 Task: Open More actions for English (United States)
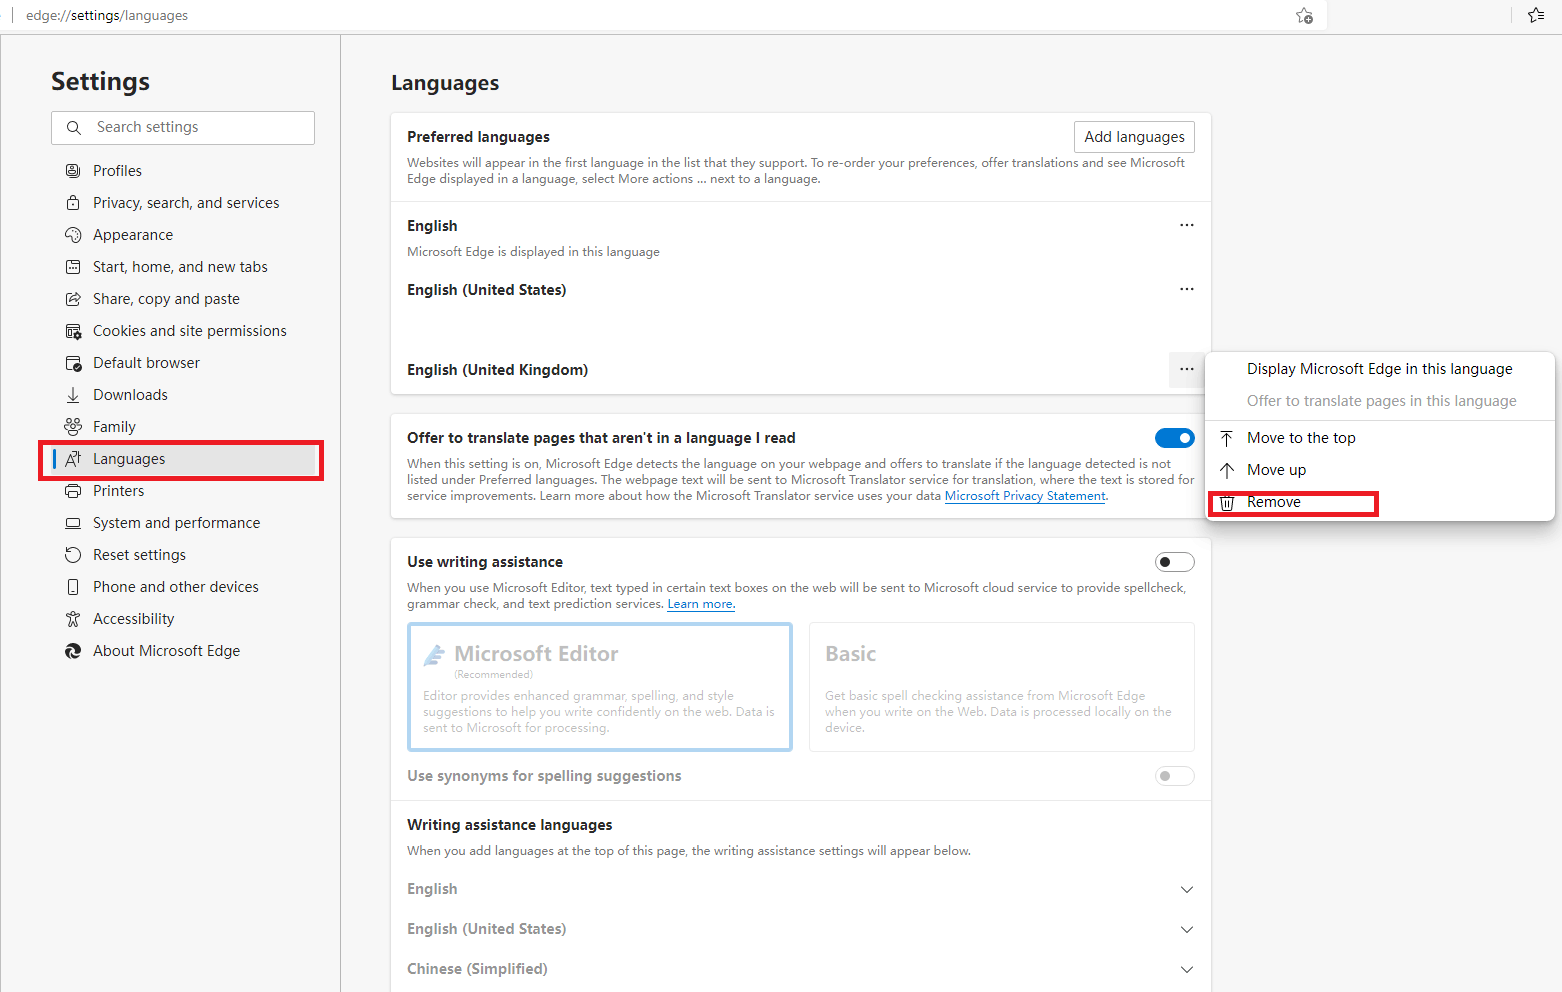[x=1187, y=289]
